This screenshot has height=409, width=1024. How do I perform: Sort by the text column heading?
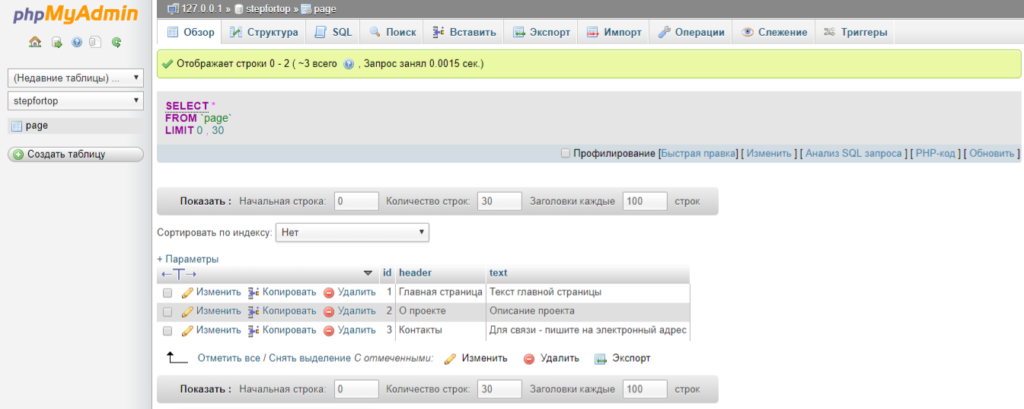click(x=498, y=272)
